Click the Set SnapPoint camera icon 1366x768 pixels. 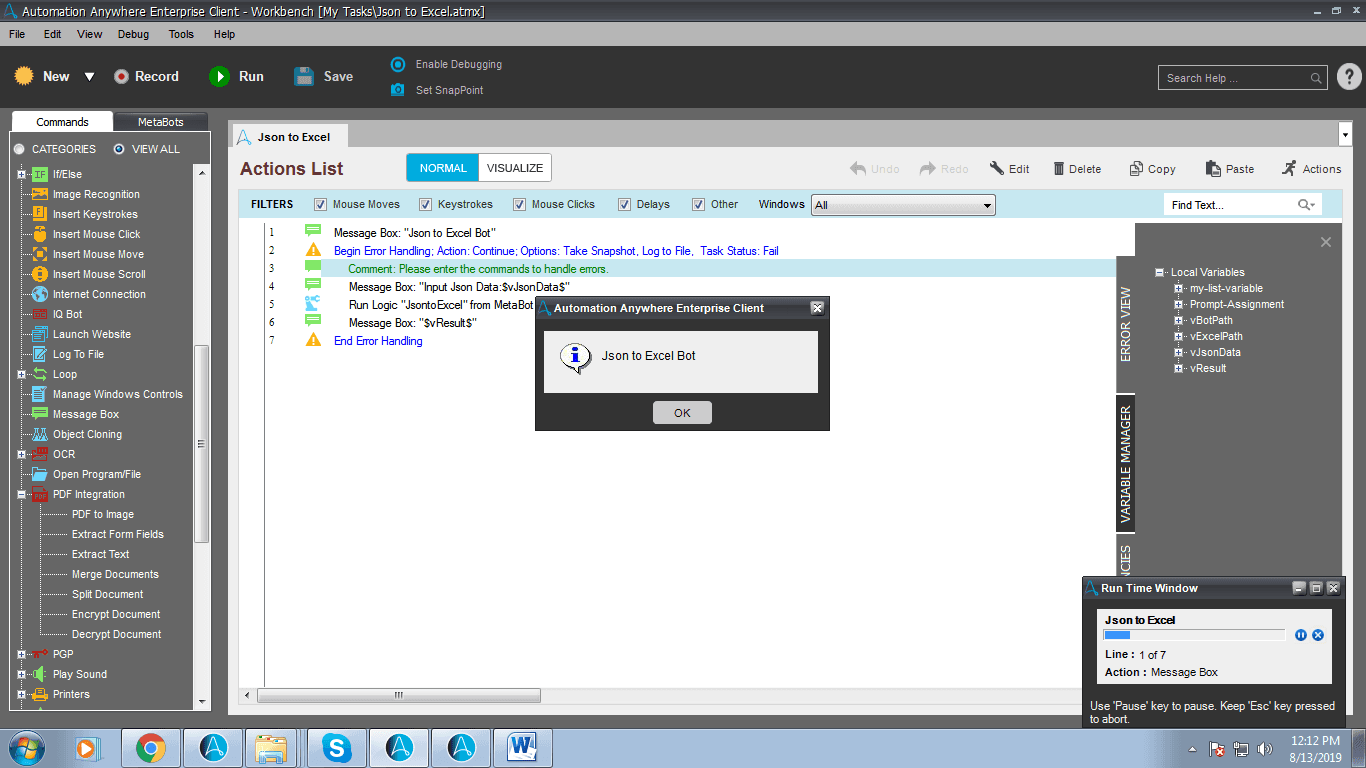[397, 90]
